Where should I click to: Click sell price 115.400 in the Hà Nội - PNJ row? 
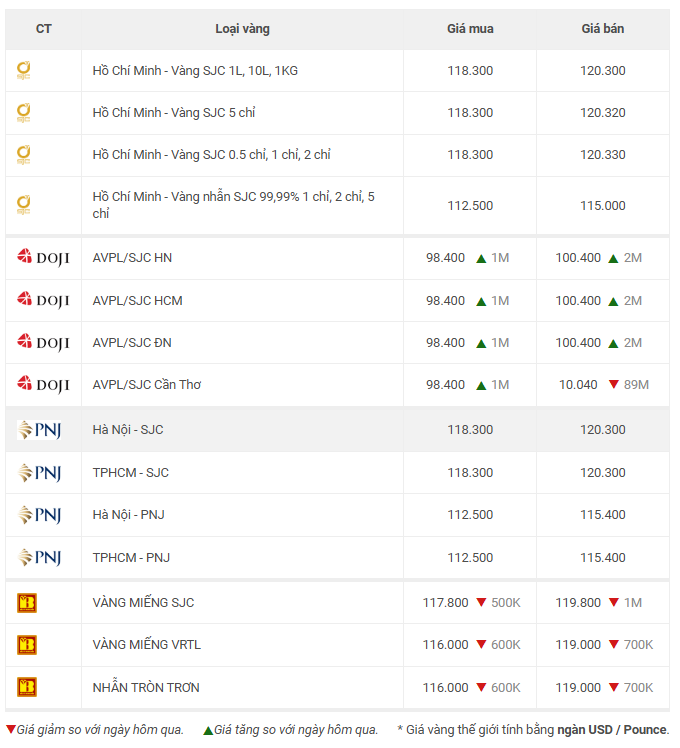click(x=603, y=515)
